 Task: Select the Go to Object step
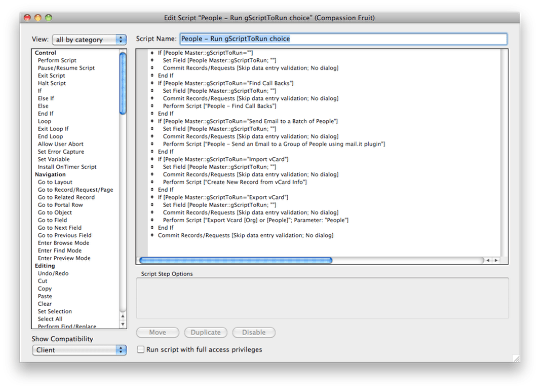click(55, 213)
